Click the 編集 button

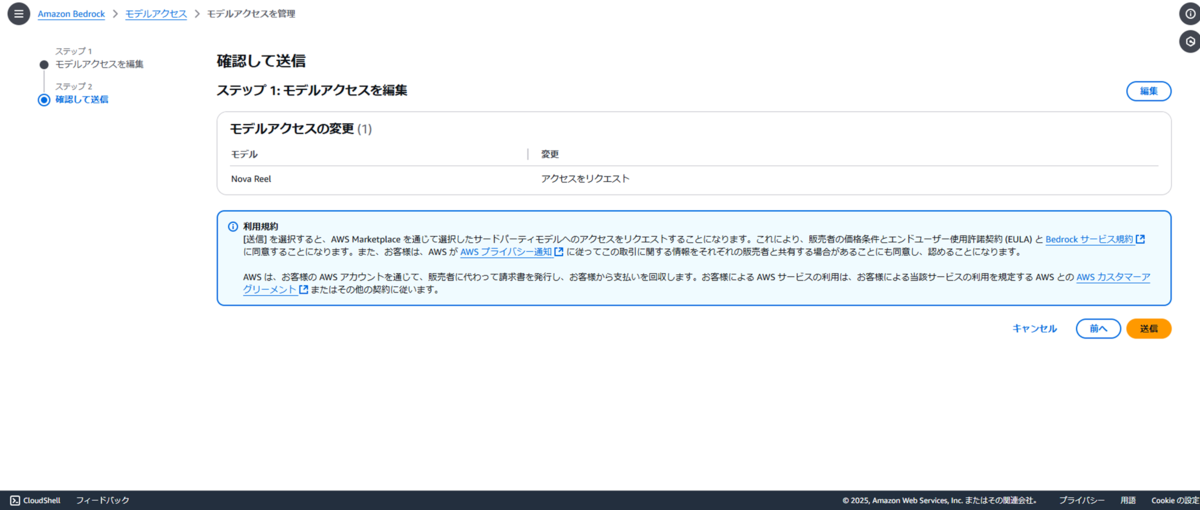click(1149, 91)
